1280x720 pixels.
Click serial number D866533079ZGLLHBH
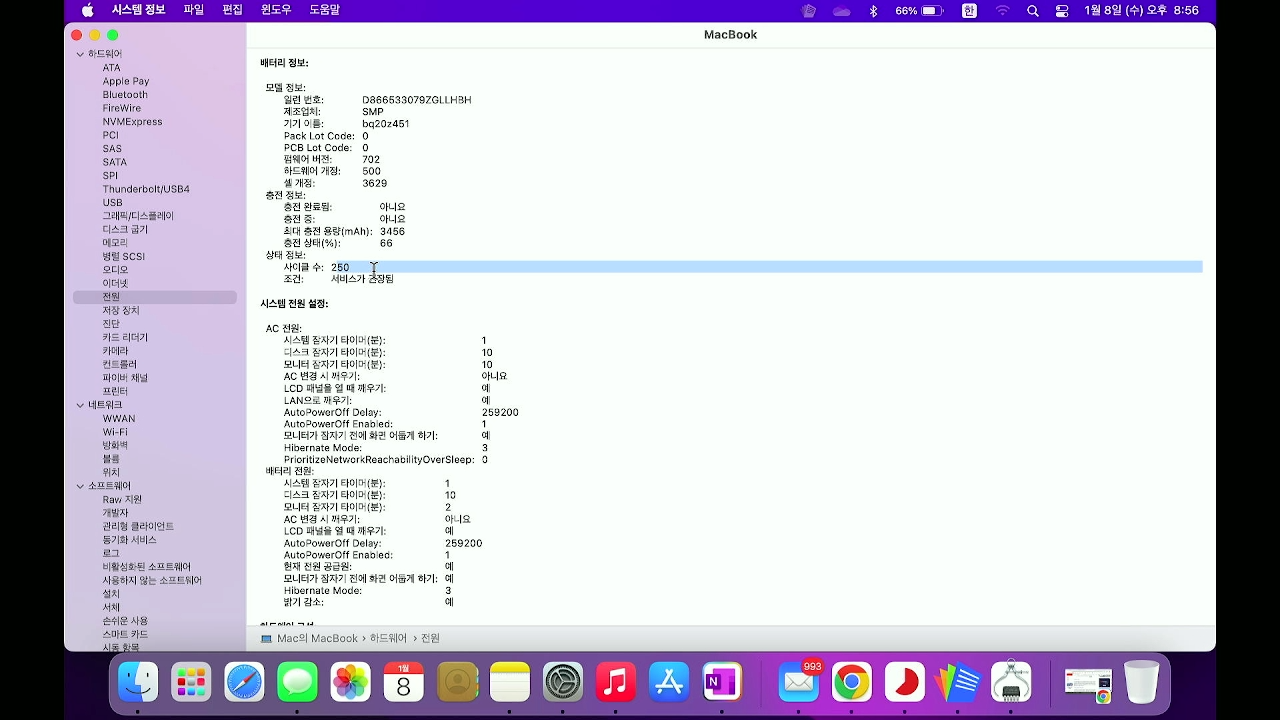click(x=417, y=100)
